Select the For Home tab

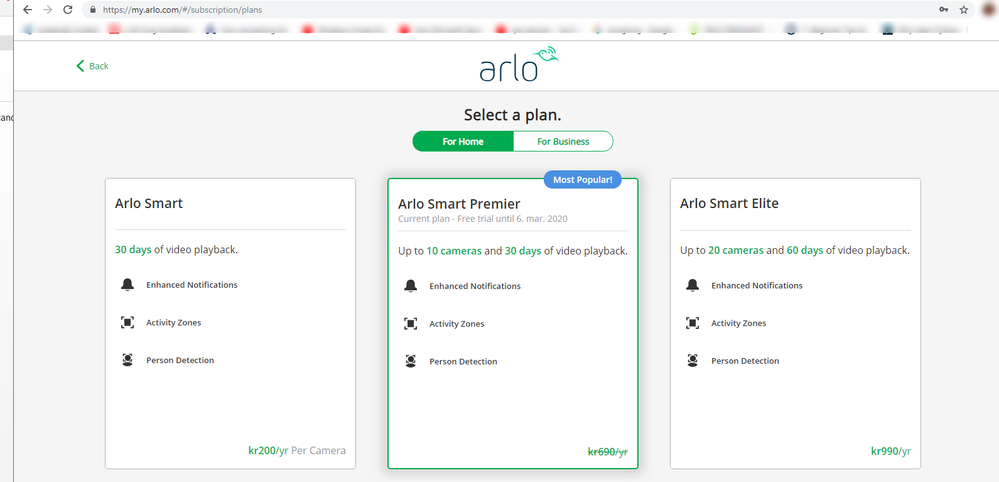pyautogui.click(x=463, y=141)
